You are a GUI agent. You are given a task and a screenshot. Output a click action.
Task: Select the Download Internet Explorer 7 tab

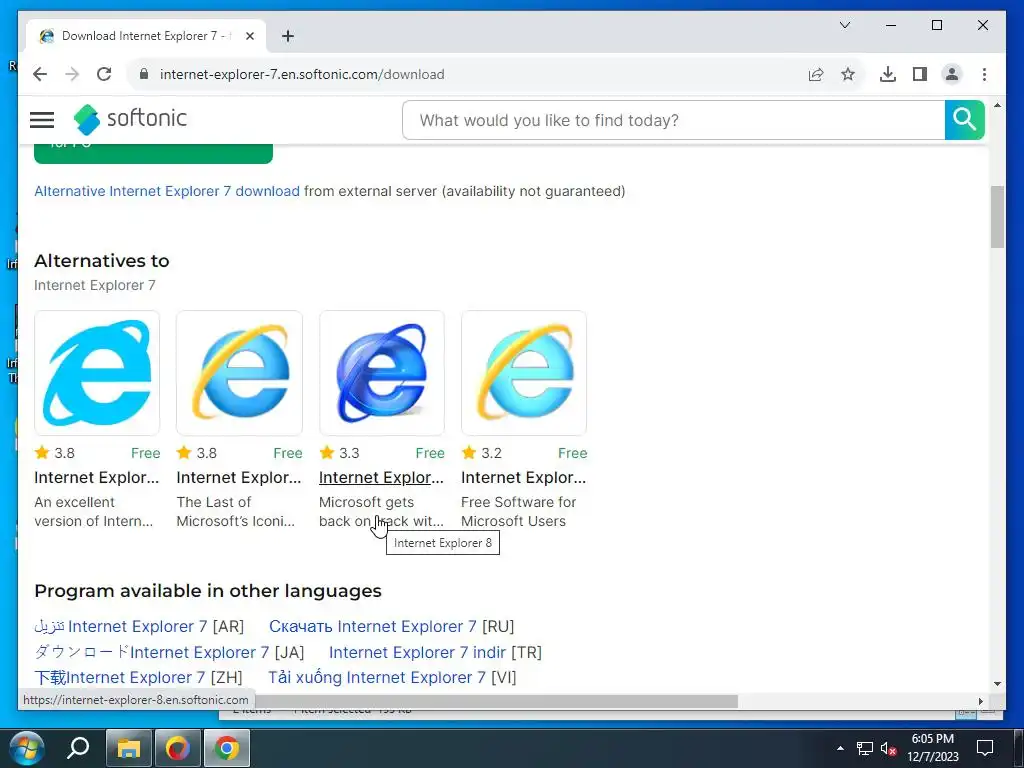point(146,36)
